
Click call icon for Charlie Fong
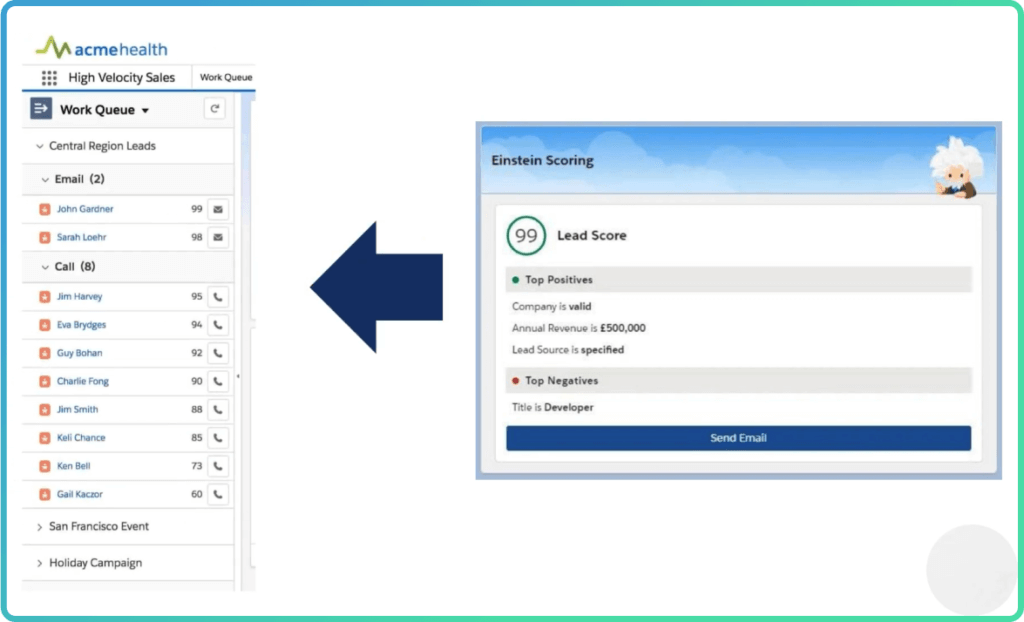pos(218,381)
